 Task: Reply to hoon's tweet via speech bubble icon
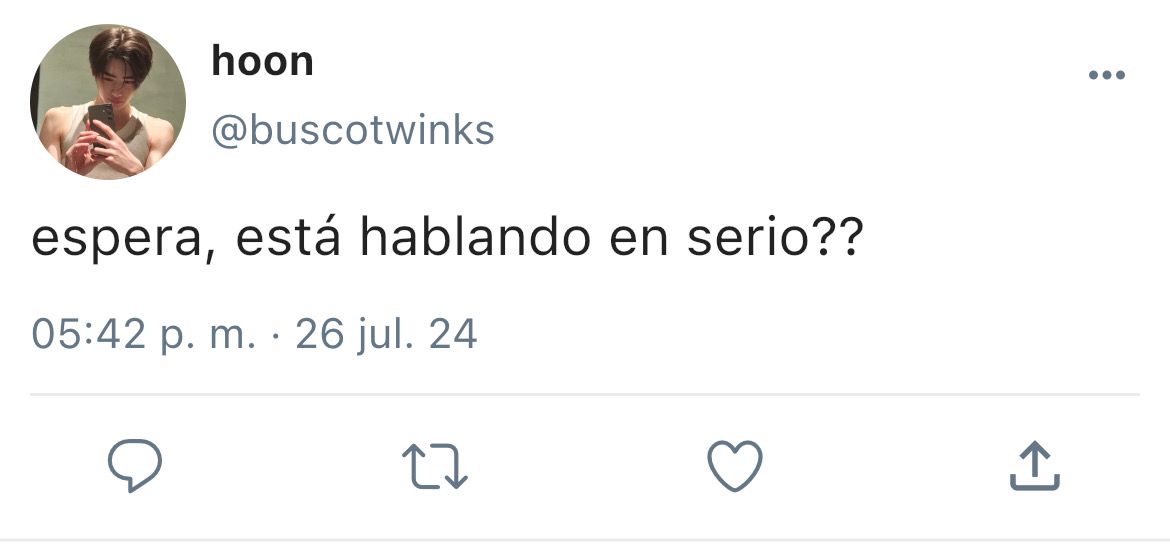coord(134,465)
